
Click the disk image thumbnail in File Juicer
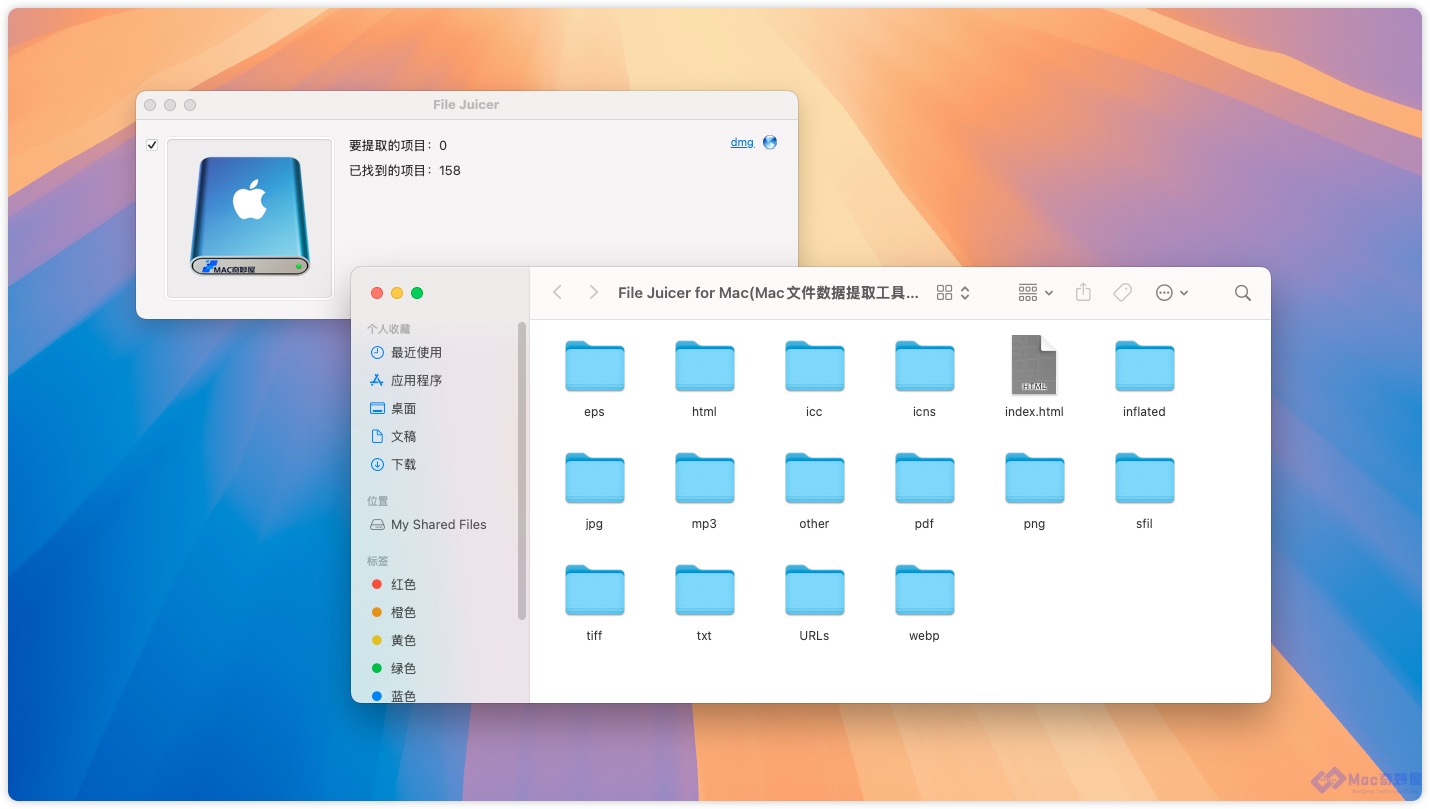(x=249, y=218)
